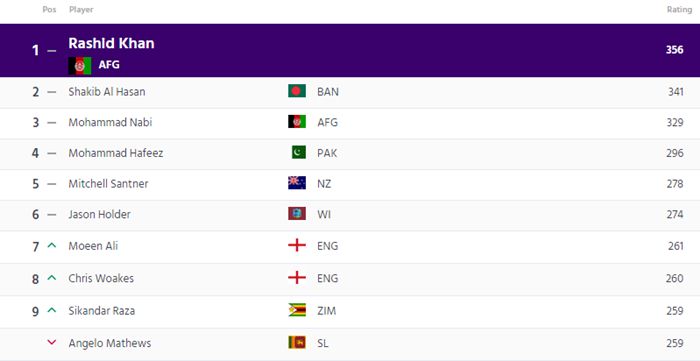
Task: Click the green up arrow beside Chris Woakes
Action: 52,278
